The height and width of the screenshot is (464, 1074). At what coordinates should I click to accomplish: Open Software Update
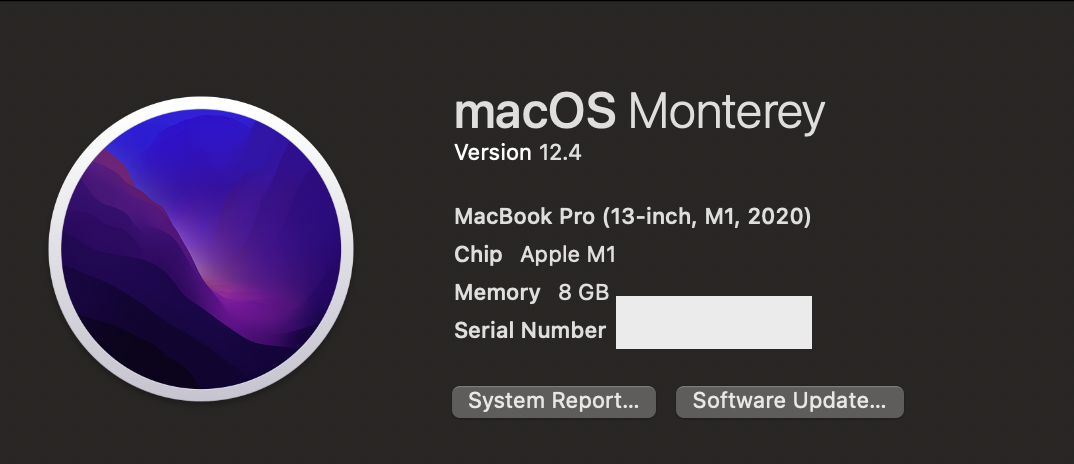tap(789, 402)
